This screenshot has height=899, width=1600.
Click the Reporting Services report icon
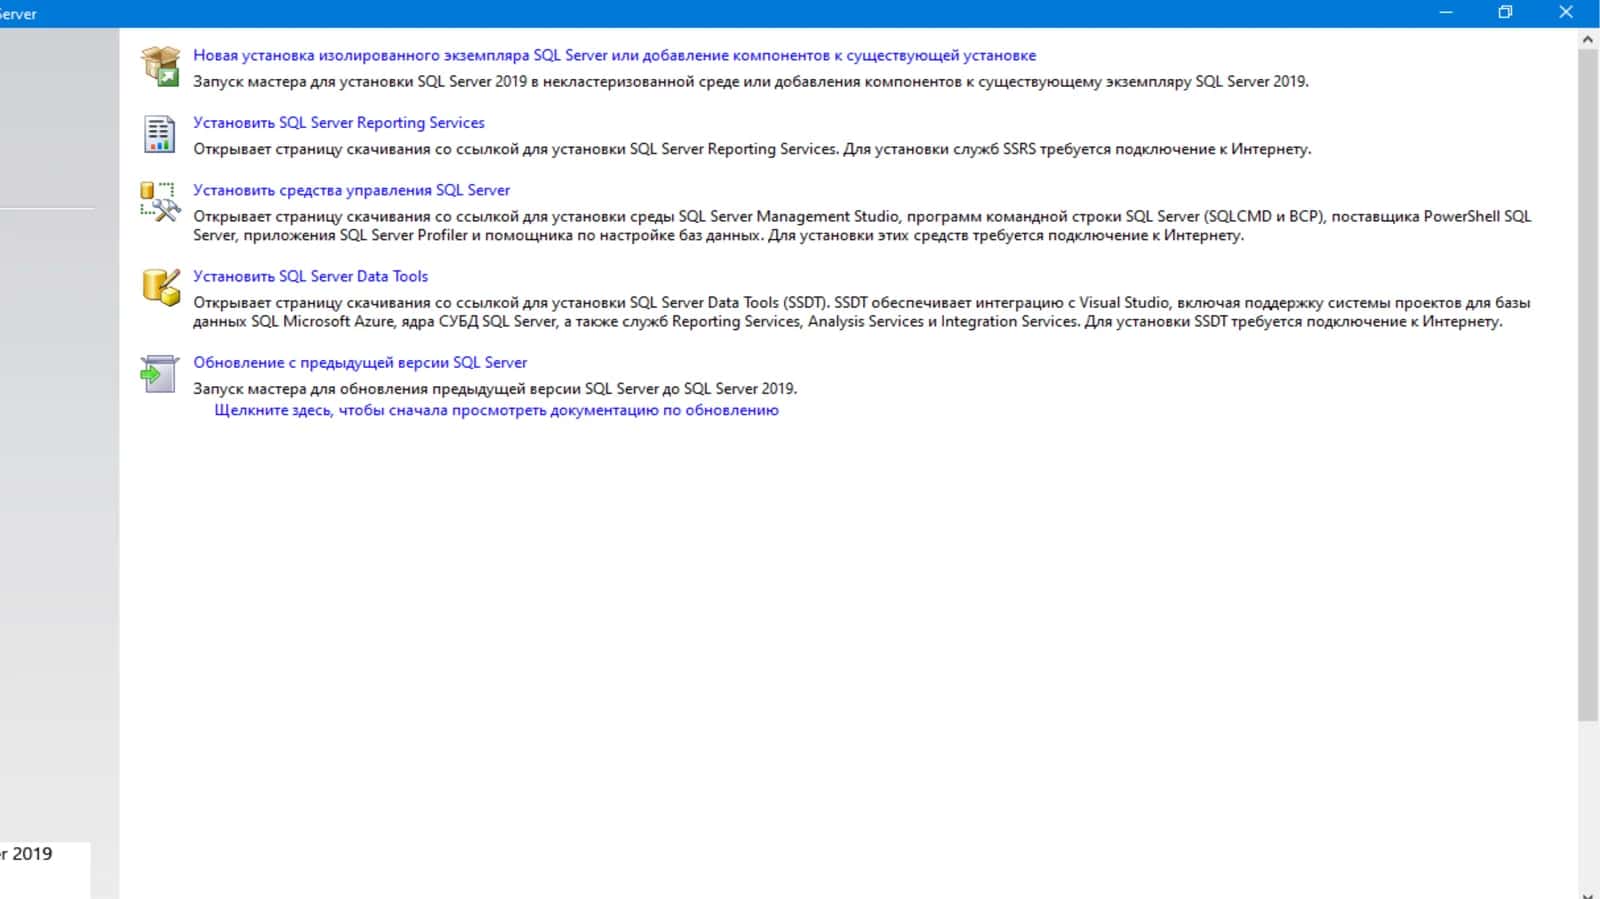(159, 133)
